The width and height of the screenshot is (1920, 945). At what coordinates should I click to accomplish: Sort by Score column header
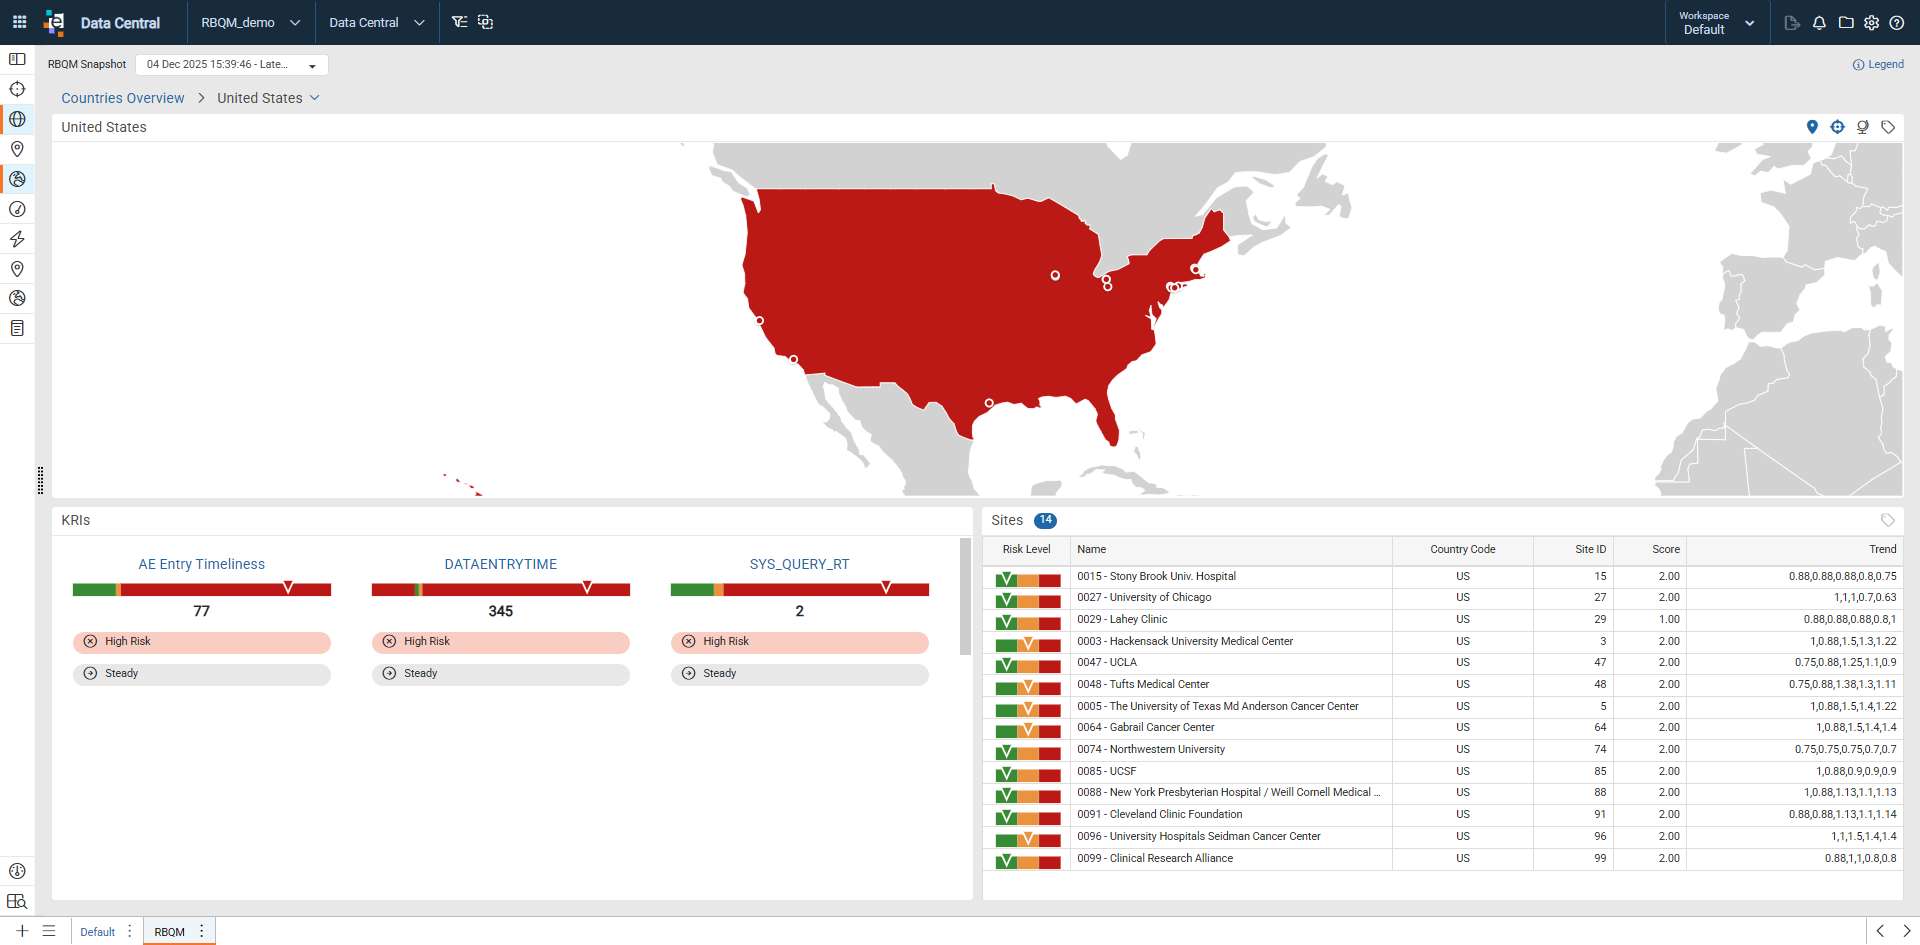(x=1650, y=550)
